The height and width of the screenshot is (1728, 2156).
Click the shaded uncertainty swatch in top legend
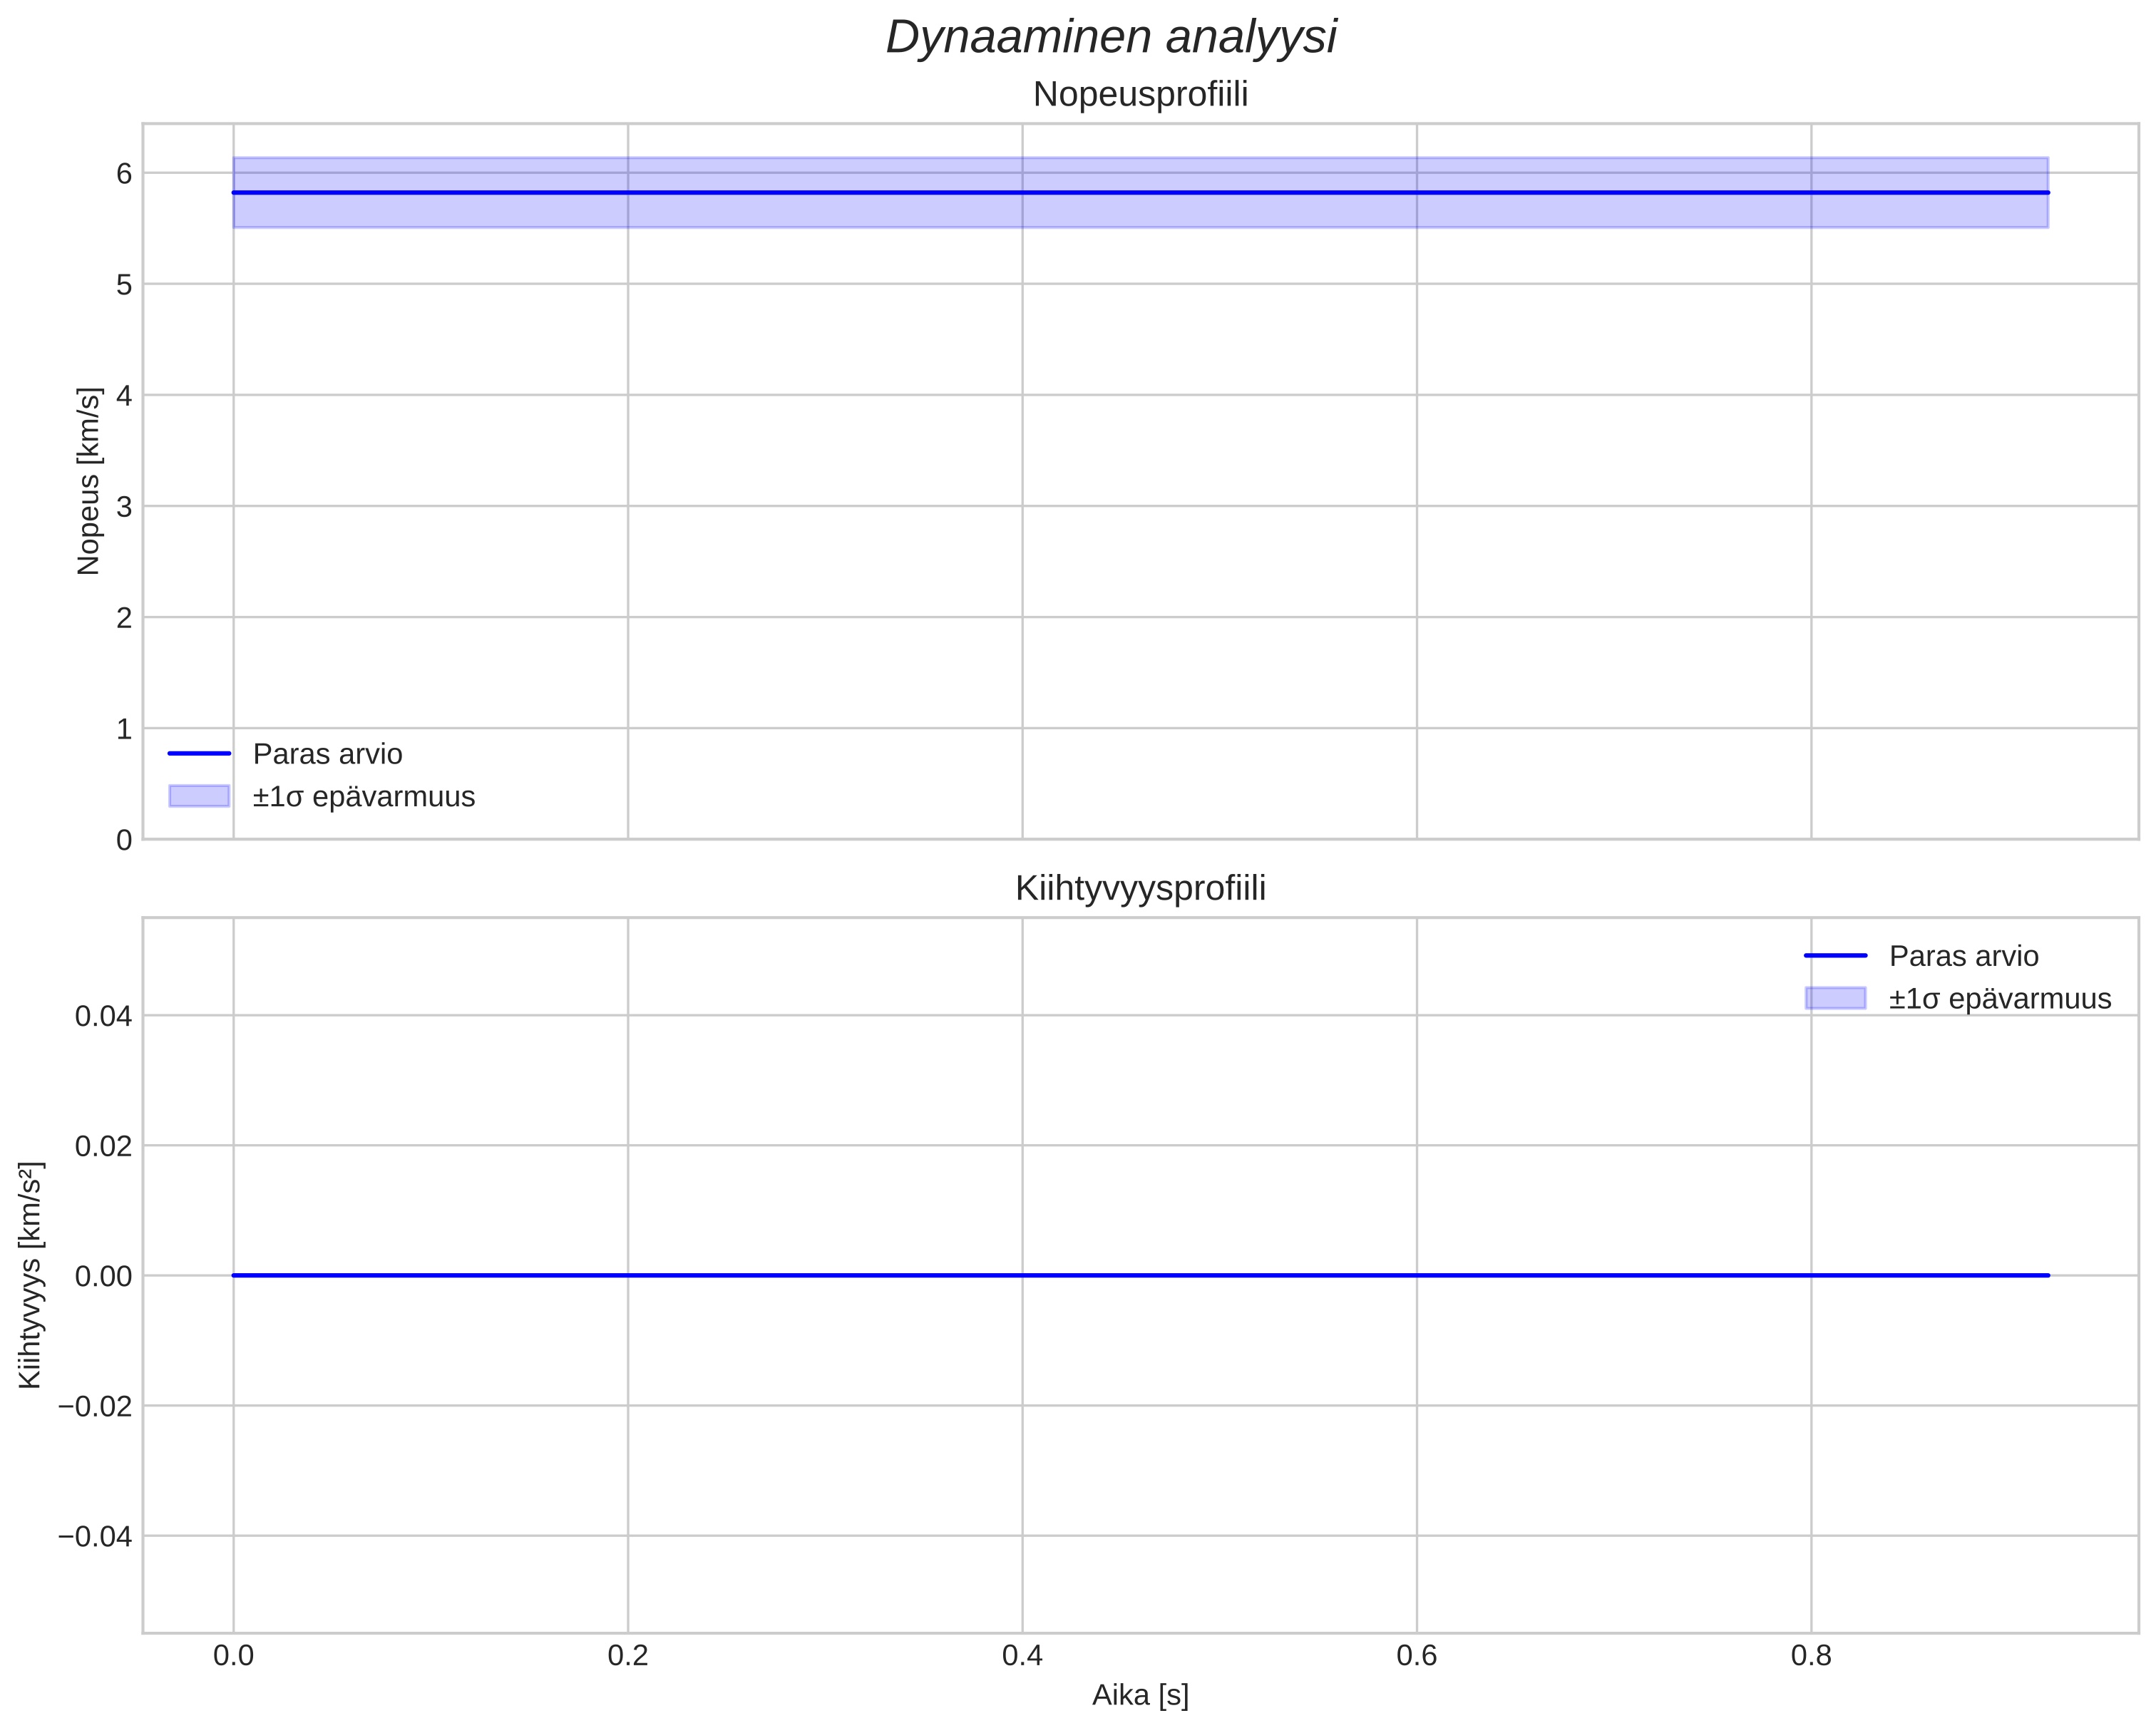click(199, 796)
